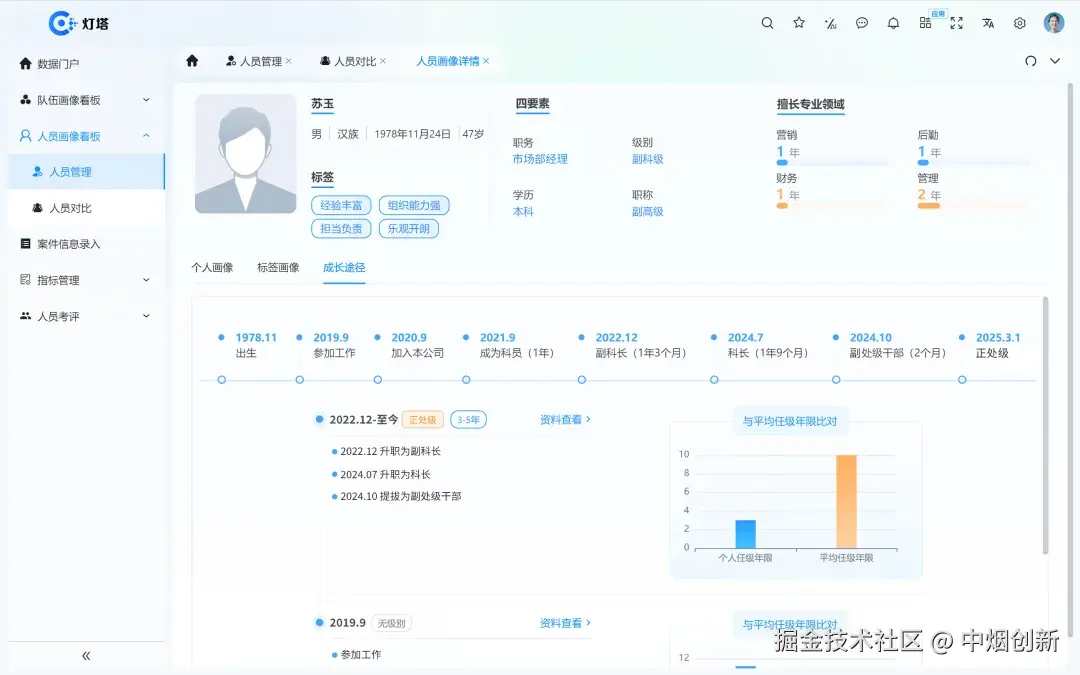Switch to the 成长途径 tab
This screenshot has height=675, width=1080.
coord(344,267)
